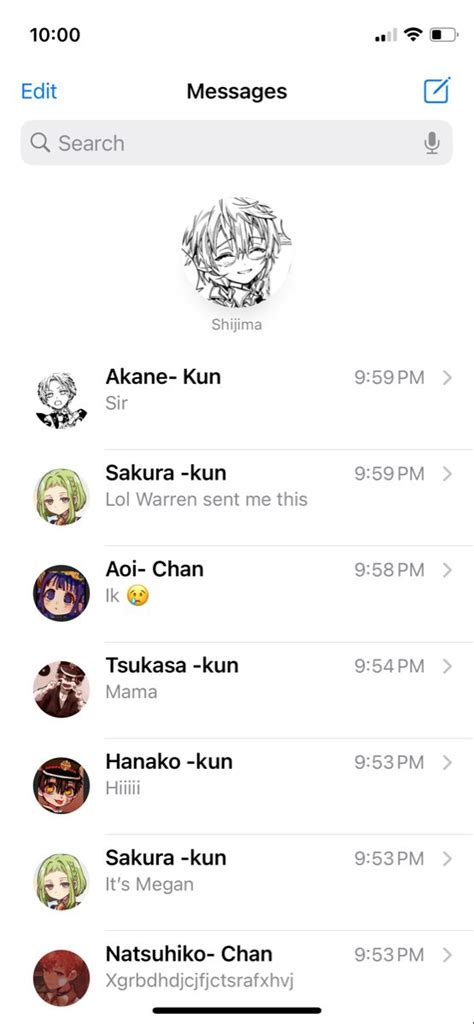This screenshot has height=1024, width=474.
Task: Tap the home indicator bar
Action: coord(237,1010)
